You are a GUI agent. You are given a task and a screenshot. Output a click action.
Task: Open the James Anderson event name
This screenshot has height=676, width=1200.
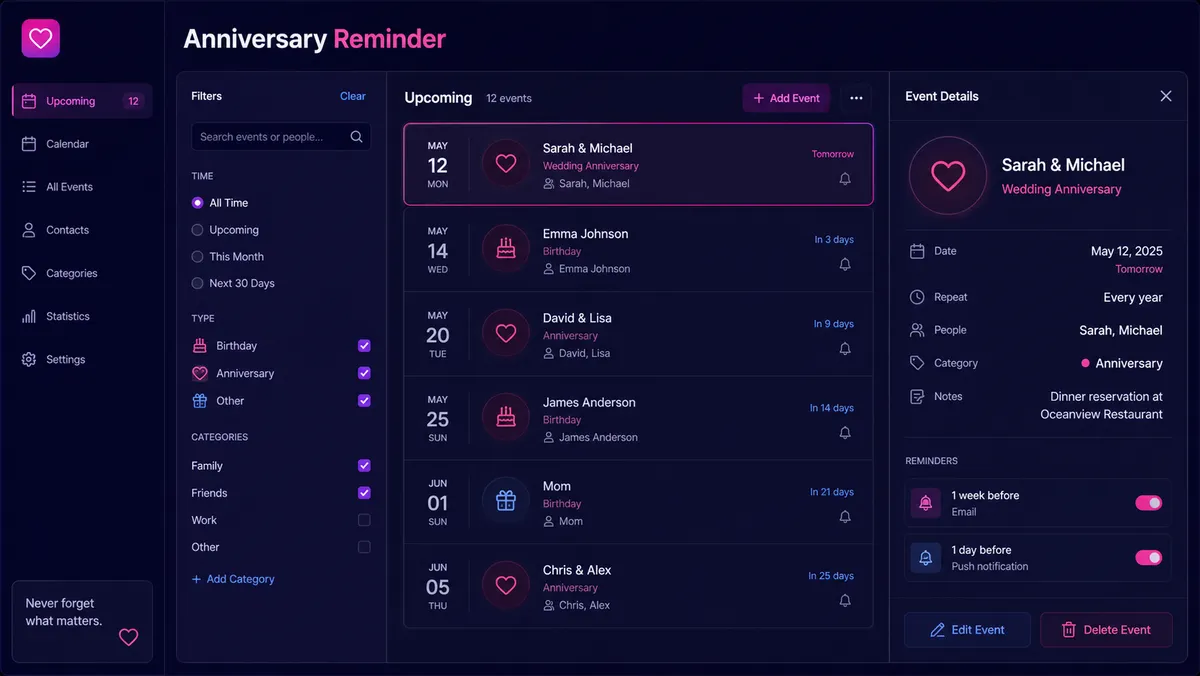589,402
